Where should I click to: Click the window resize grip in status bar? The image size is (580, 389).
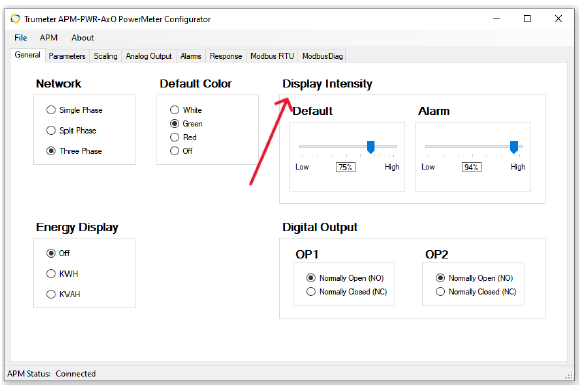click(x=569, y=375)
